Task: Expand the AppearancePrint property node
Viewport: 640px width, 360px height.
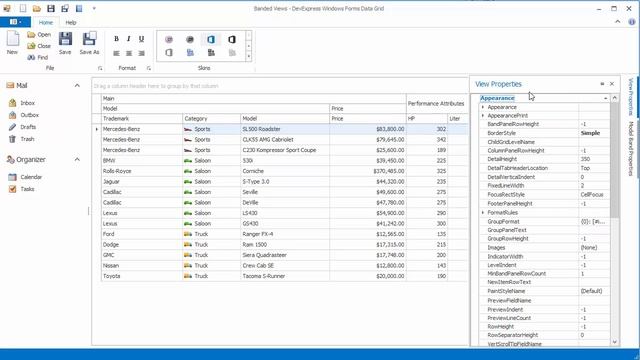Action: tap(483, 116)
